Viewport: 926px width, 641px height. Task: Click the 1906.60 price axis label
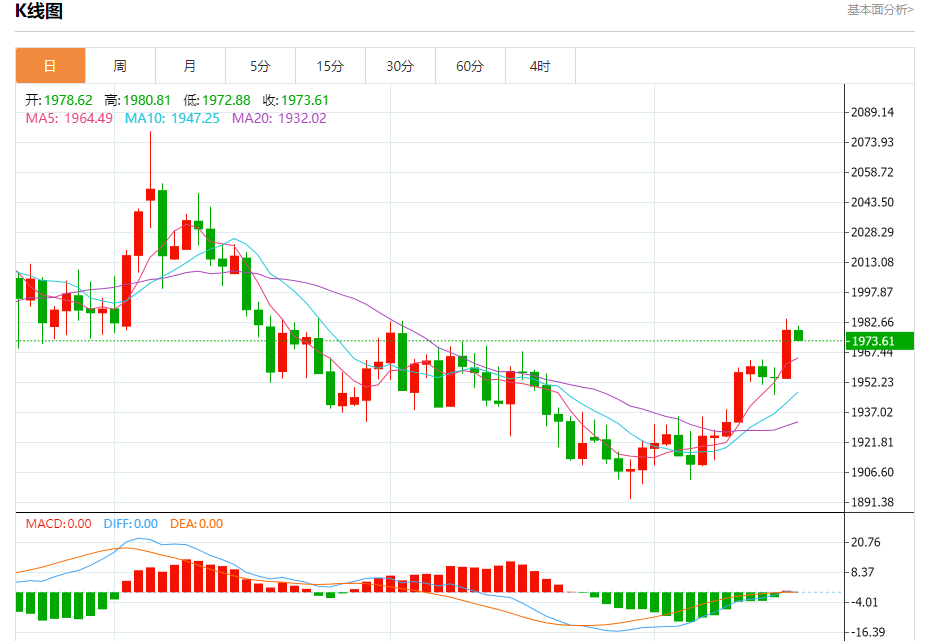pos(872,472)
